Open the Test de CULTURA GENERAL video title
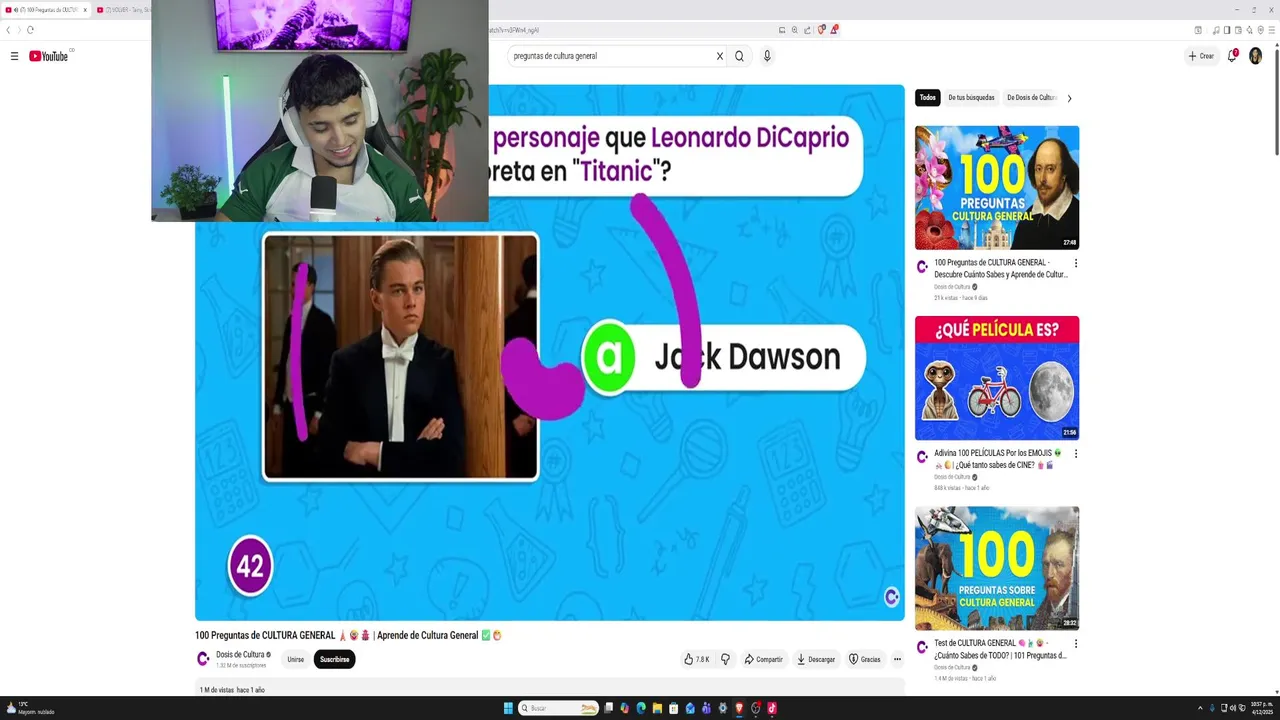The height and width of the screenshot is (720, 1280). pyautogui.click(x=1000, y=649)
